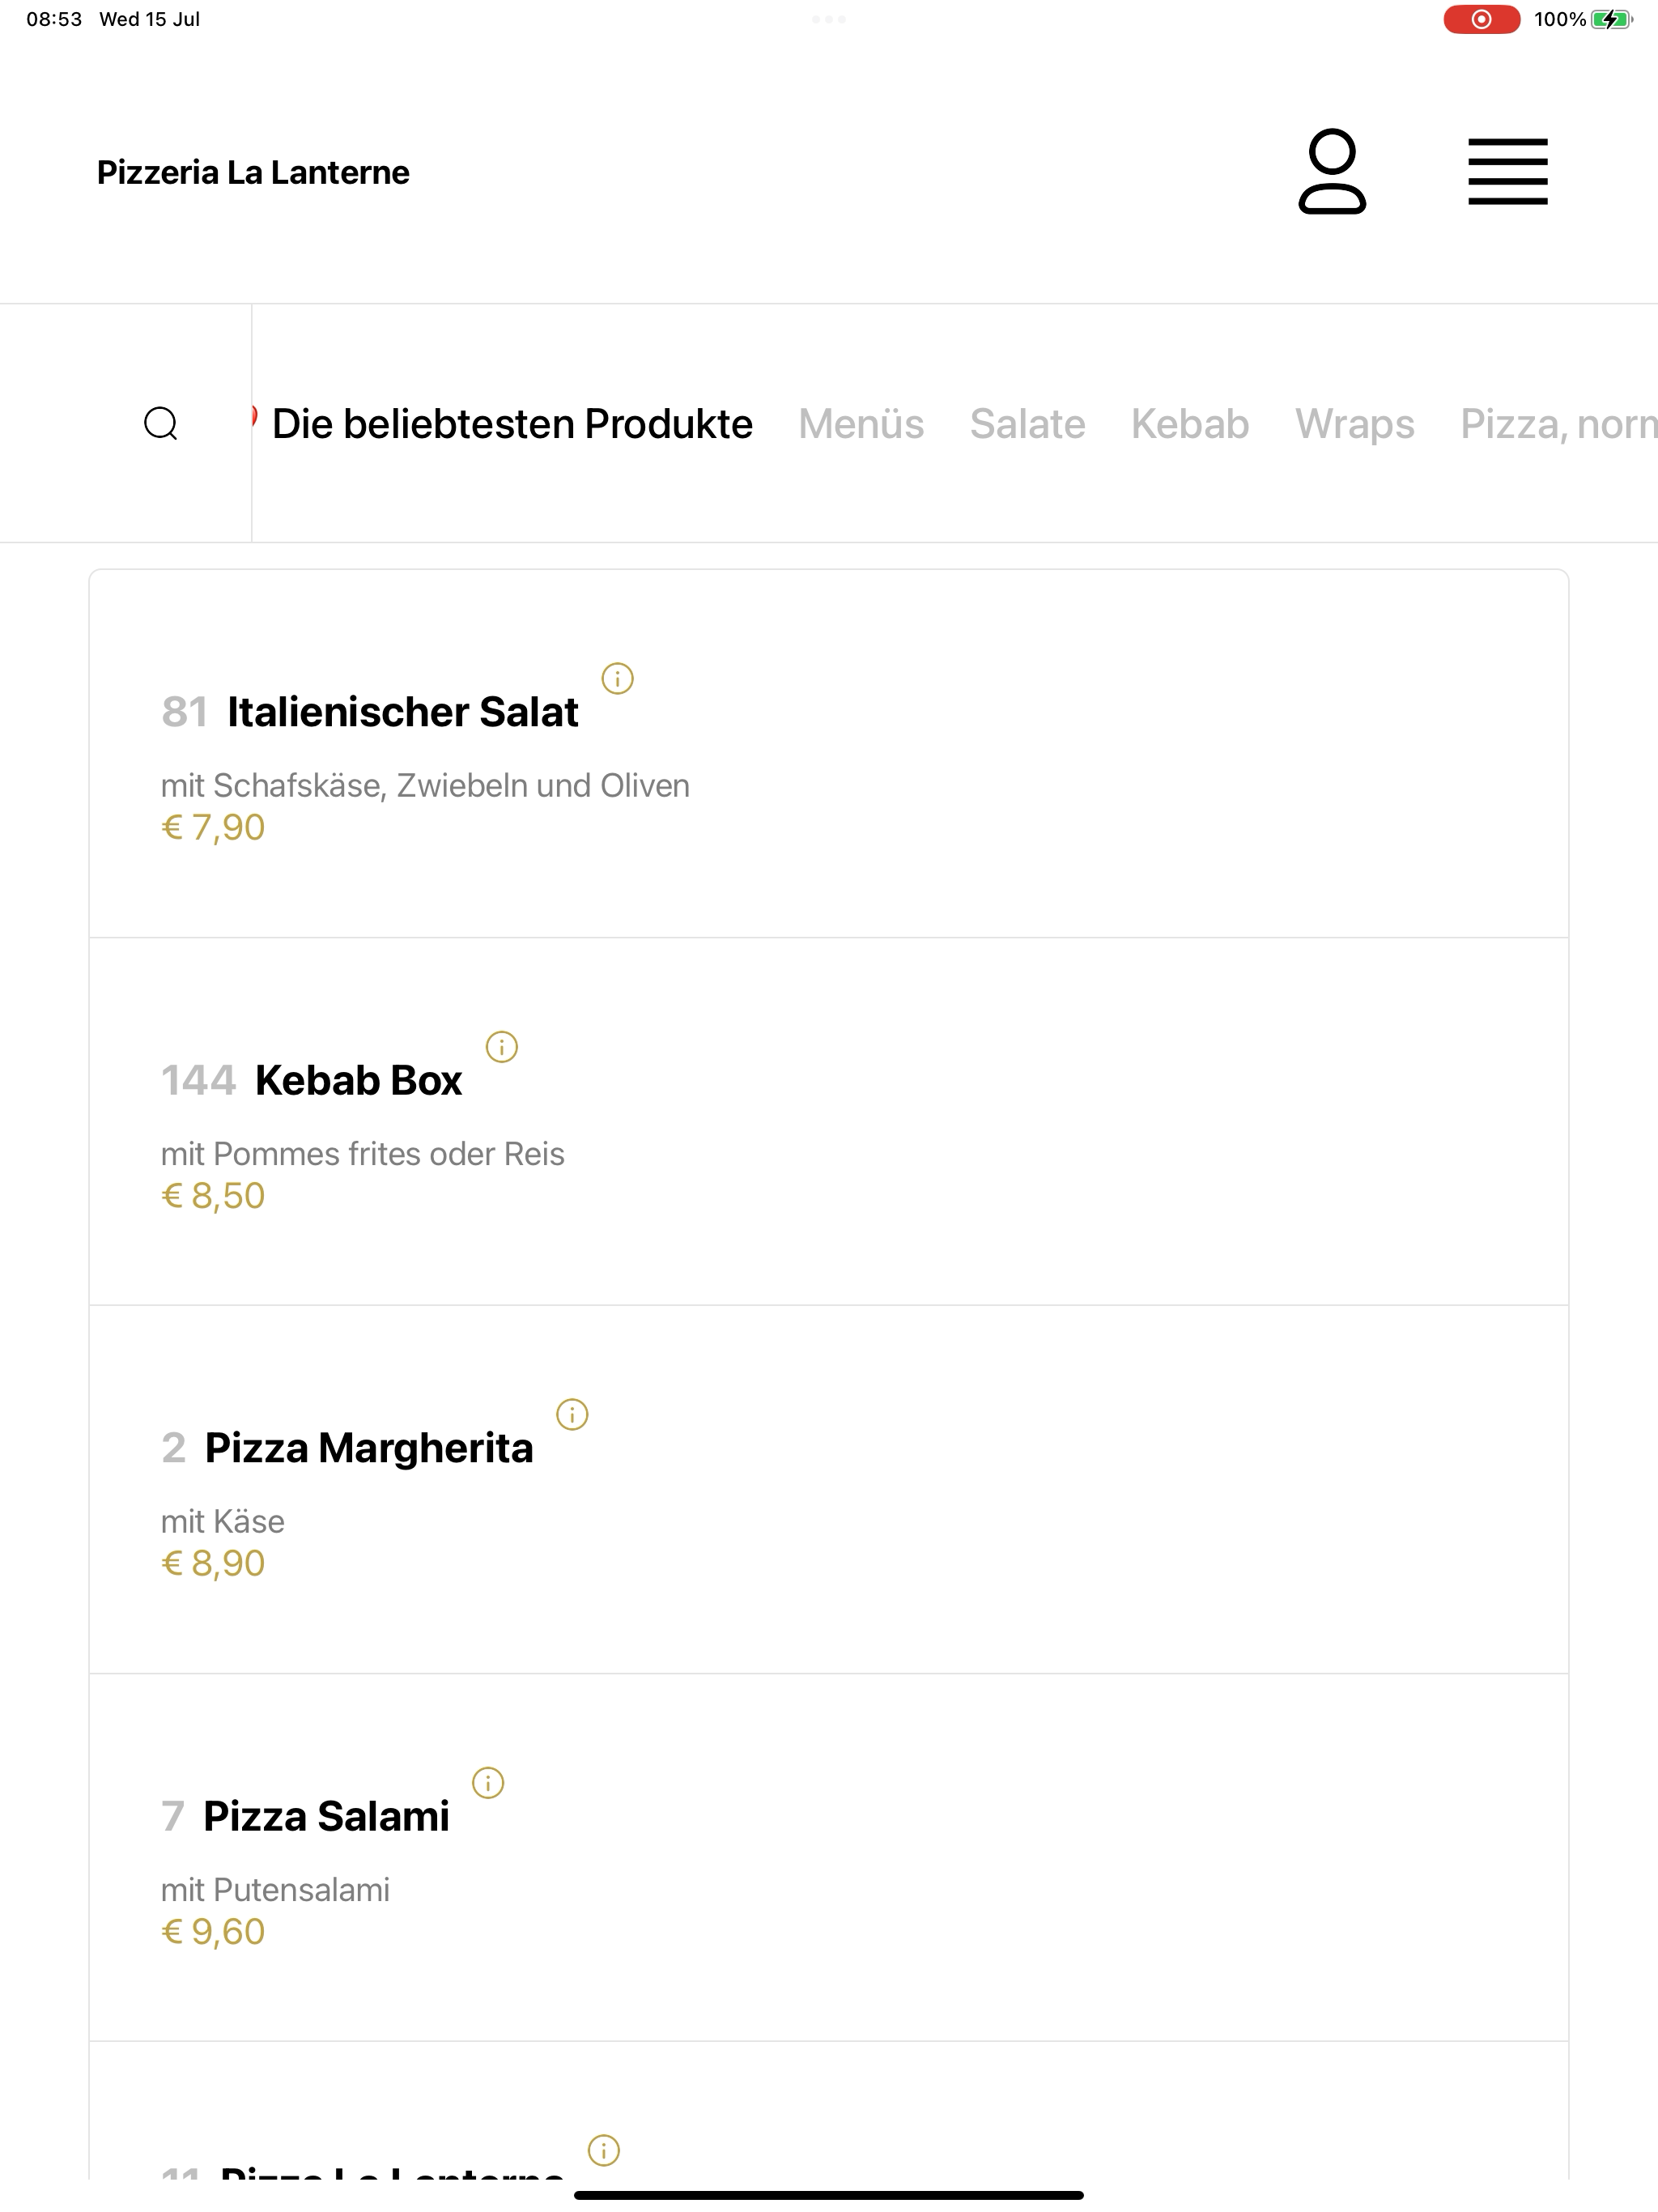The image size is (1658, 2212).
Task: Click price € 8,90
Action: (x=213, y=1563)
